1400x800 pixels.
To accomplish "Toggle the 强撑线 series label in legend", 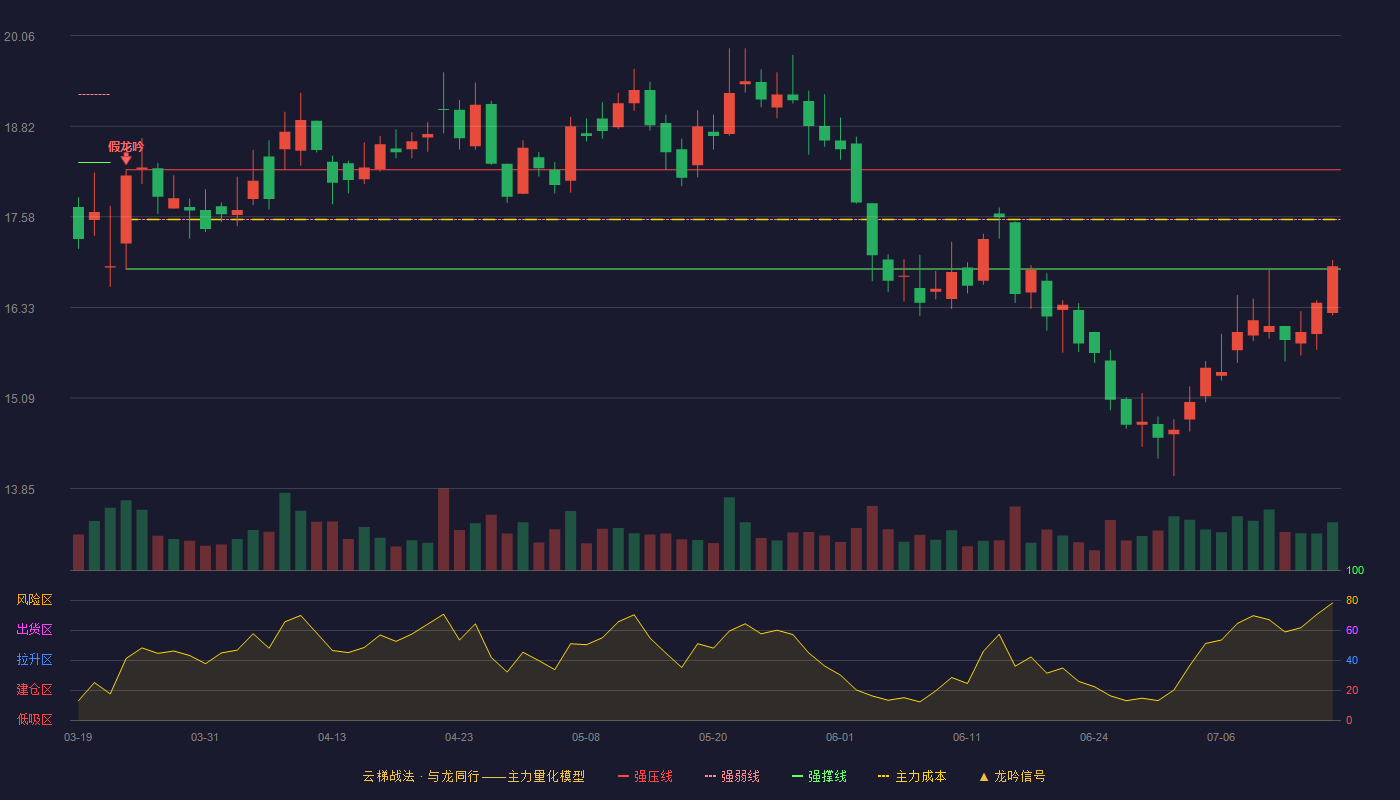I will pyautogui.click(x=827, y=776).
